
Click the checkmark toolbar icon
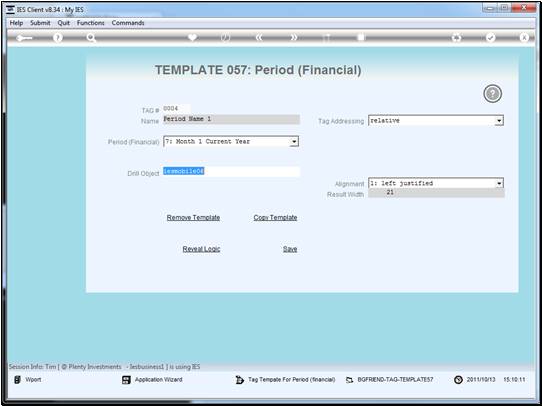pyautogui.click(x=490, y=37)
